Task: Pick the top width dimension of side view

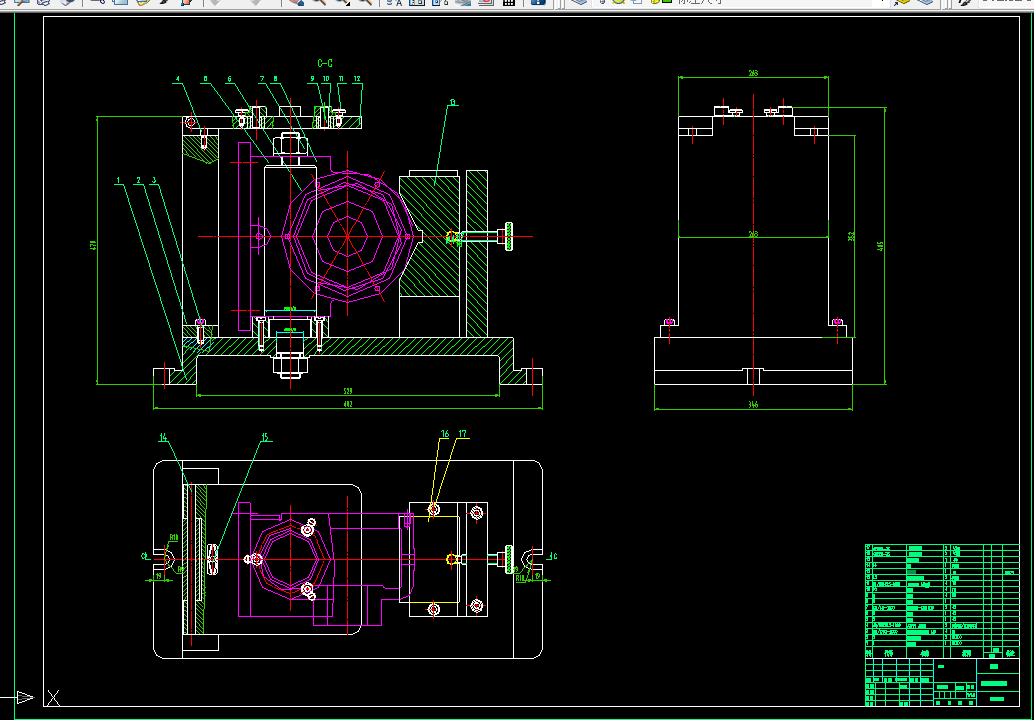Action: tap(753, 73)
